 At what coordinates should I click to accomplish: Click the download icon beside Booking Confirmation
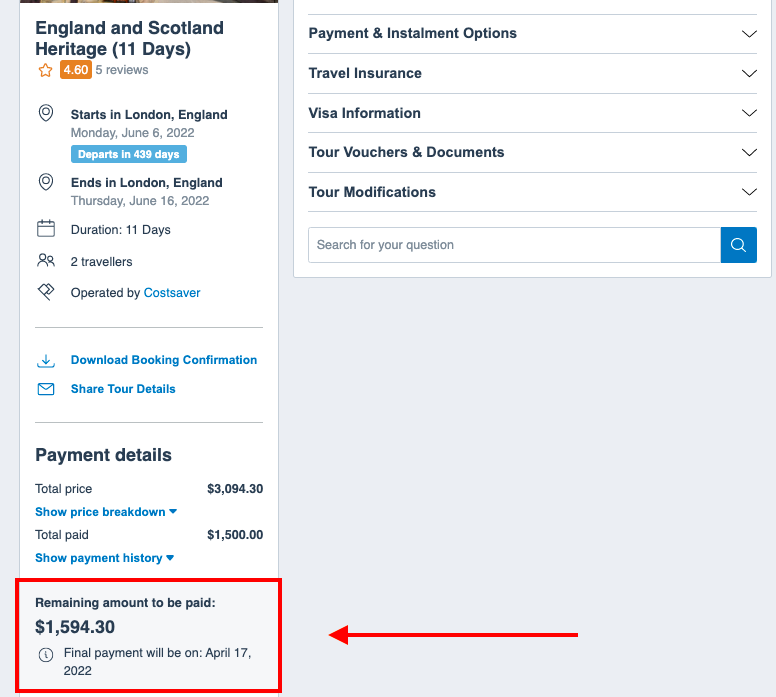(46, 360)
